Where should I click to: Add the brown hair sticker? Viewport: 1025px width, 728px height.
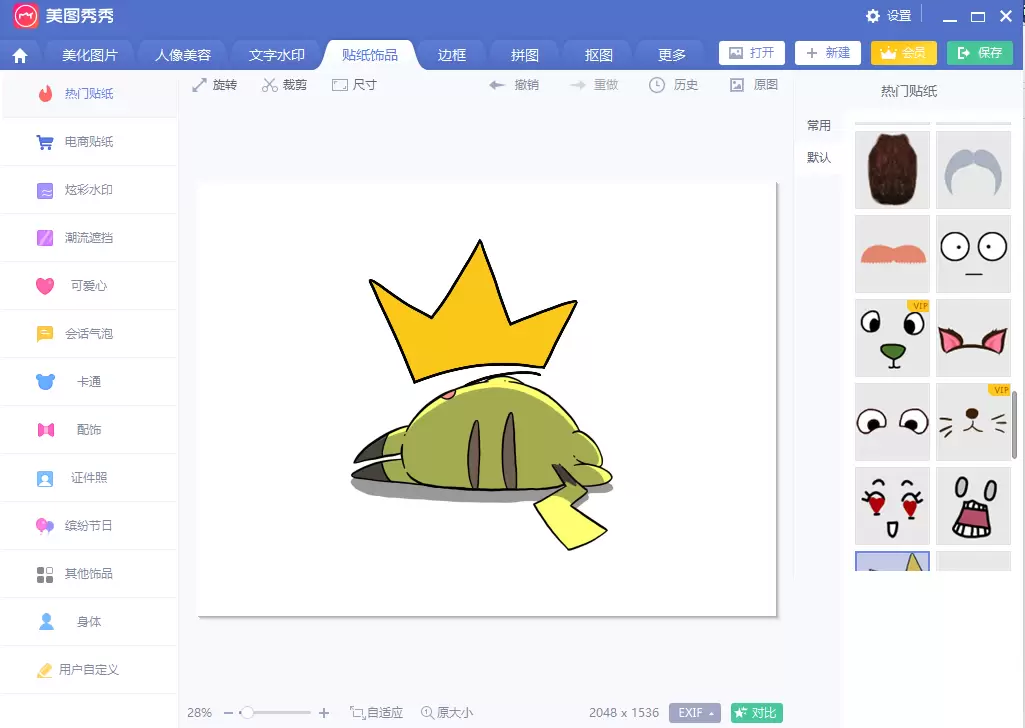click(x=892, y=170)
